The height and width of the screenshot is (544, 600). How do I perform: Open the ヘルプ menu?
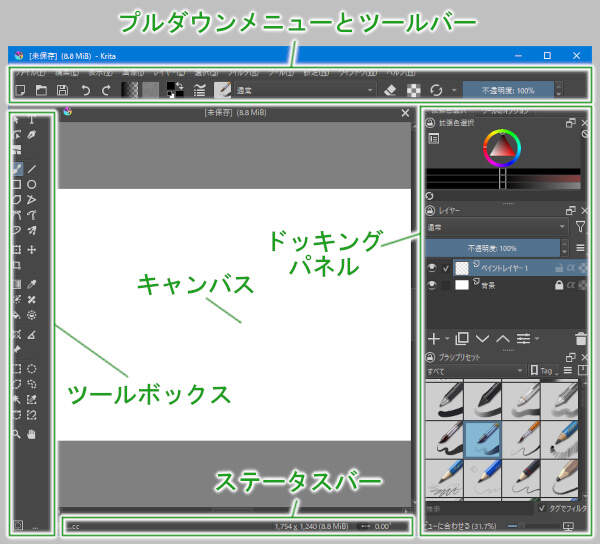pyautogui.click(x=398, y=73)
